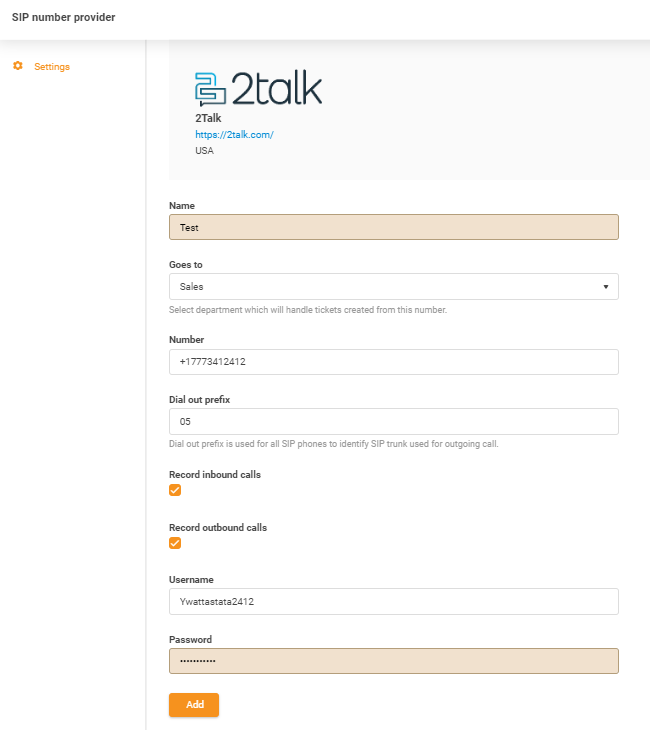
Task: Click the SIP number provider page title
Action: [63, 18]
